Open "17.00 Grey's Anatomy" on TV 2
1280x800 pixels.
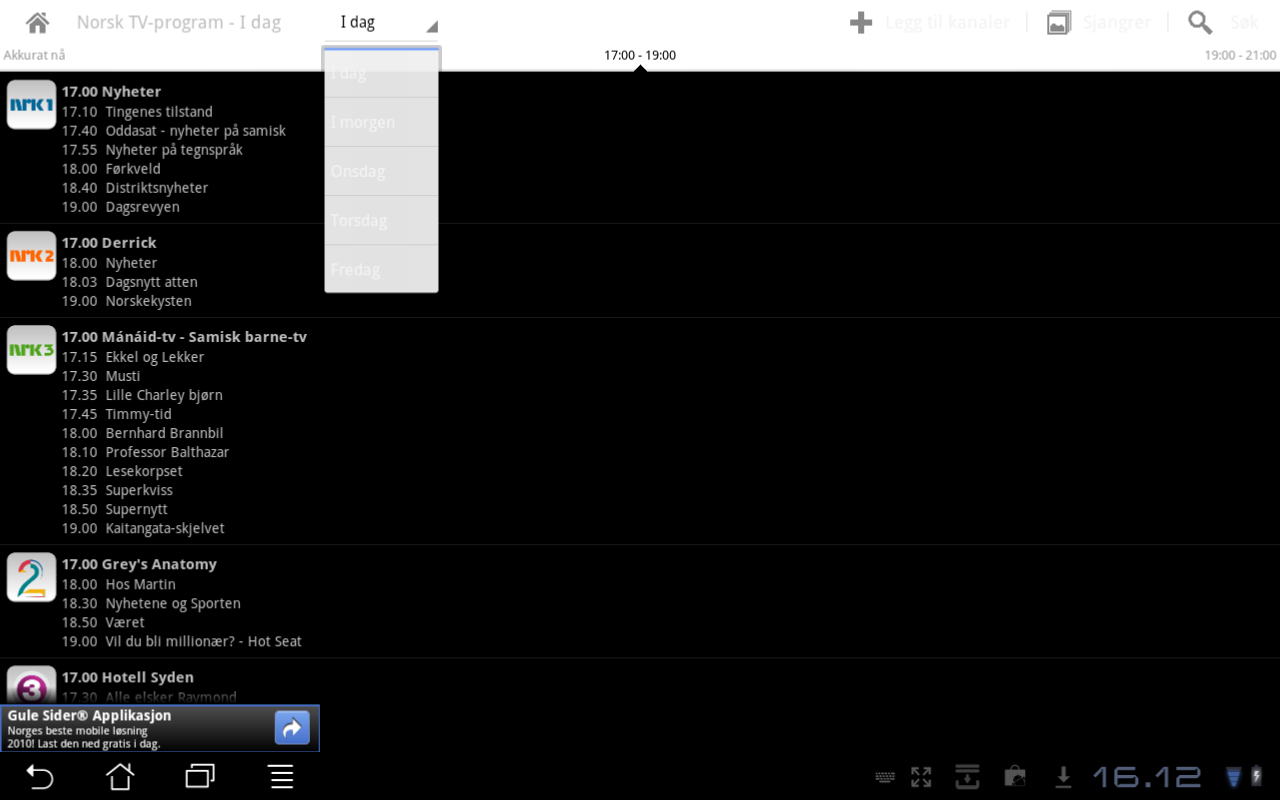(x=139, y=564)
